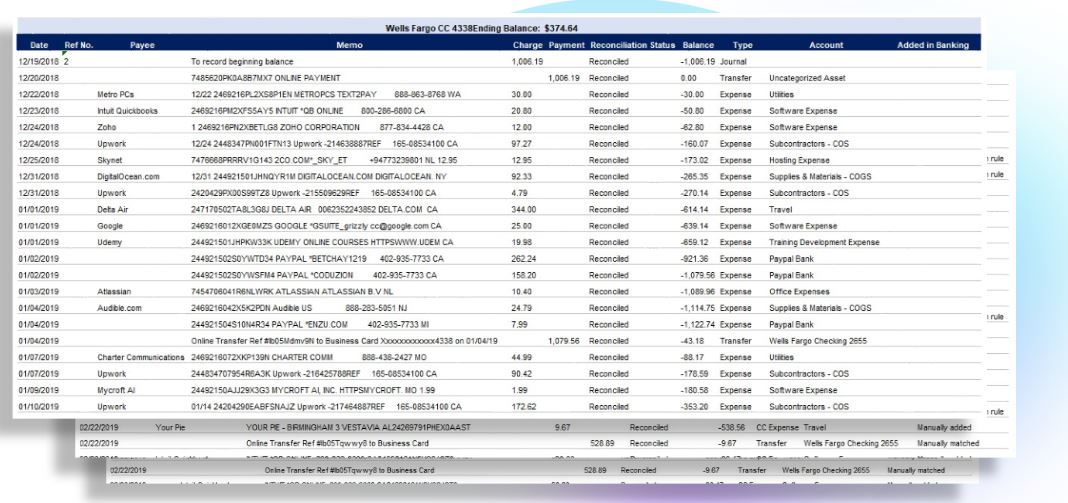Select the Training Development Expense account cell
The height and width of the screenshot is (503, 1068).
(824, 242)
